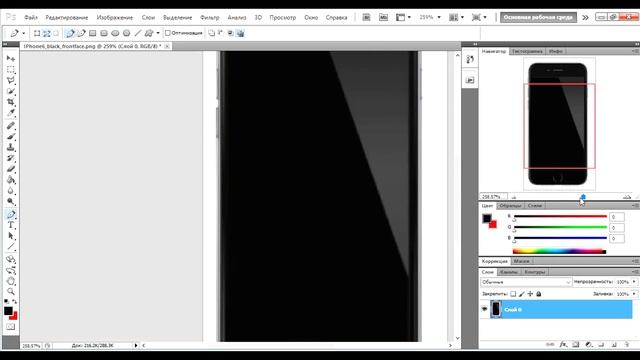Screen dimensions: 640x360
Task: Click the Слой 0 layer thumbnail
Action: coord(496,309)
